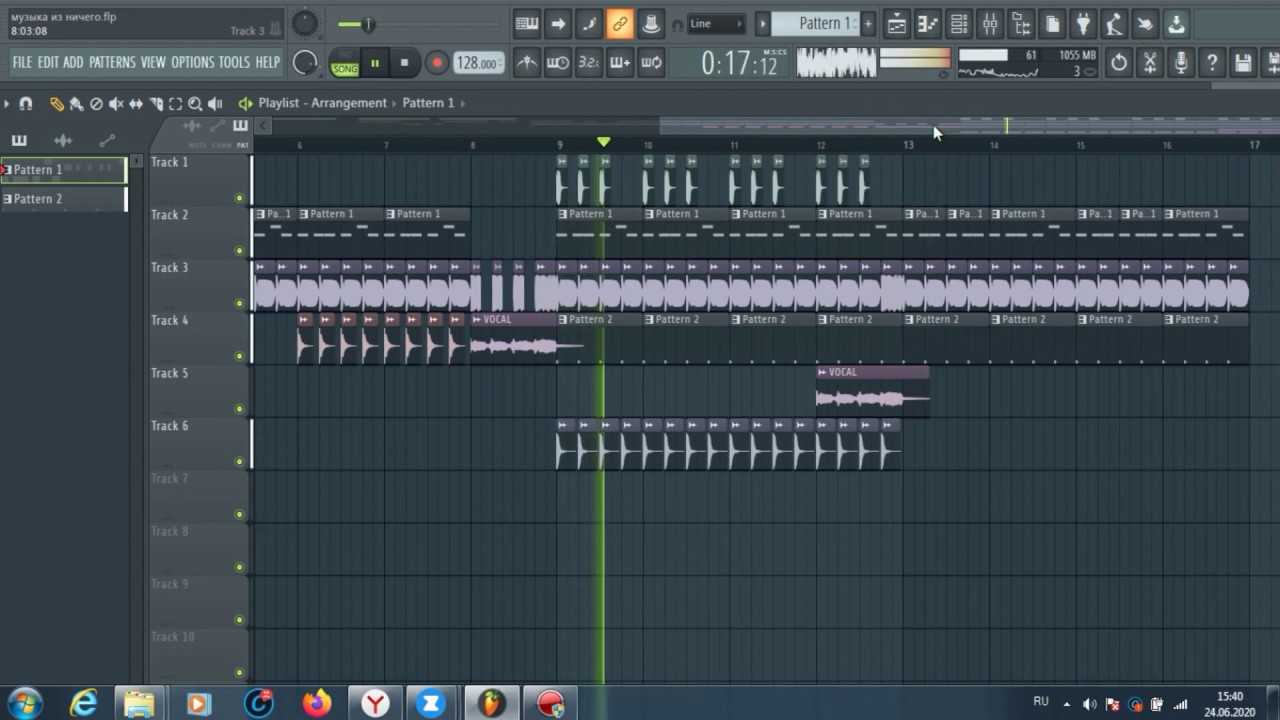Toggle the countdown before recording button
The image size is (1280, 720).
[589, 63]
